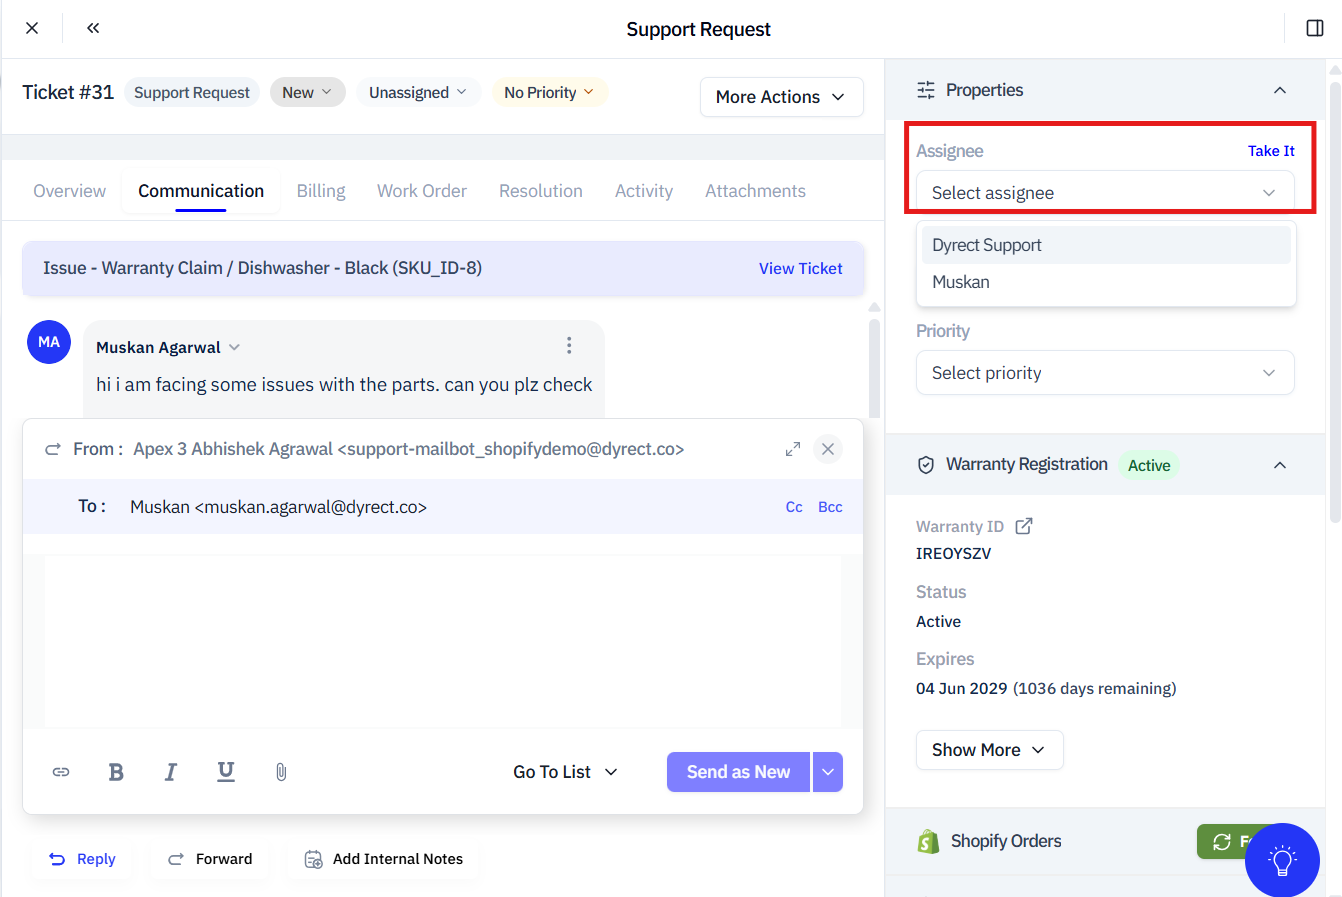Click the Warranty Registration shield icon
This screenshot has width=1342, height=897.
926,465
